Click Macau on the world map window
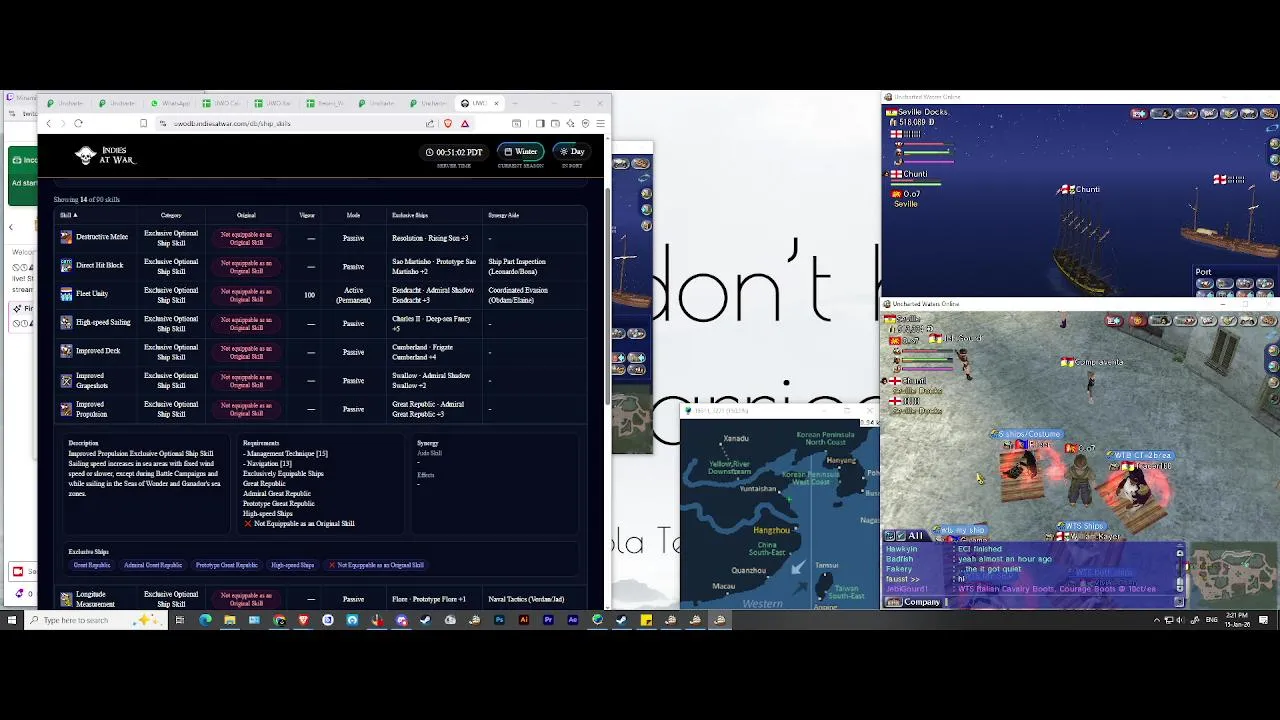1280x720 pixels. (724, 586)
